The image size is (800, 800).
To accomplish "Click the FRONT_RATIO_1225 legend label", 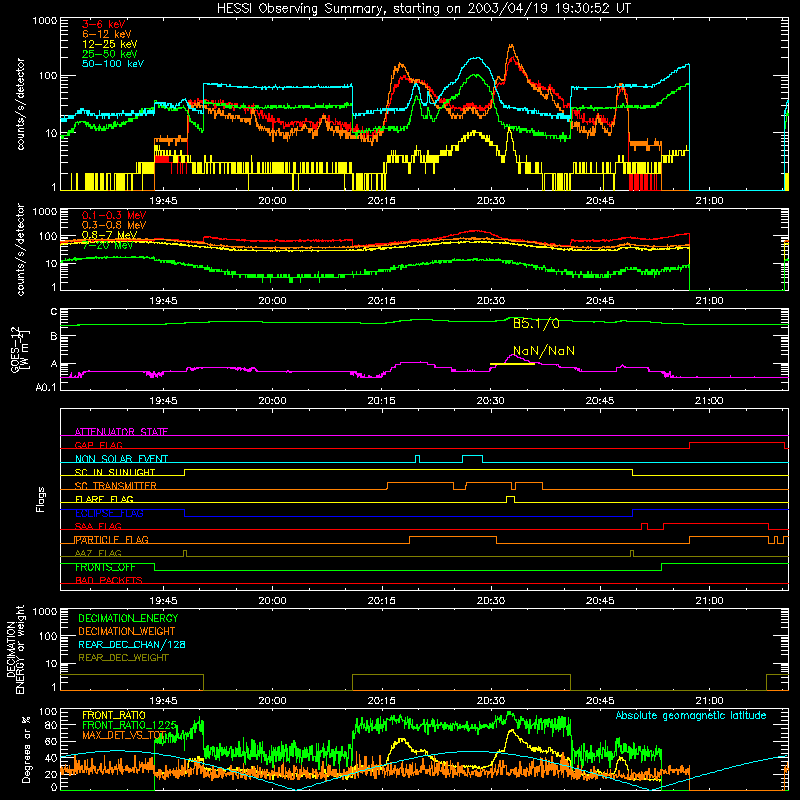I will [x=130, y=726].
